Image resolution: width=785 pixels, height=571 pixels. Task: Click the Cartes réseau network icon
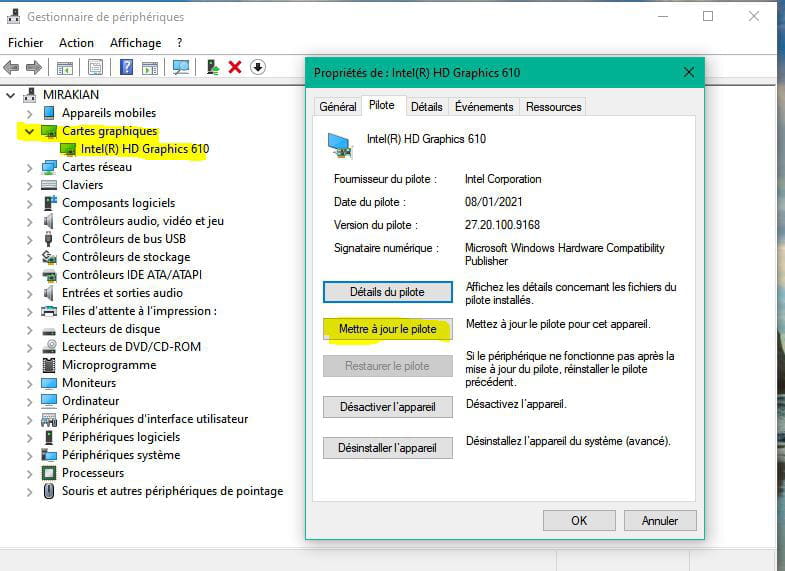tap(49, 167)
